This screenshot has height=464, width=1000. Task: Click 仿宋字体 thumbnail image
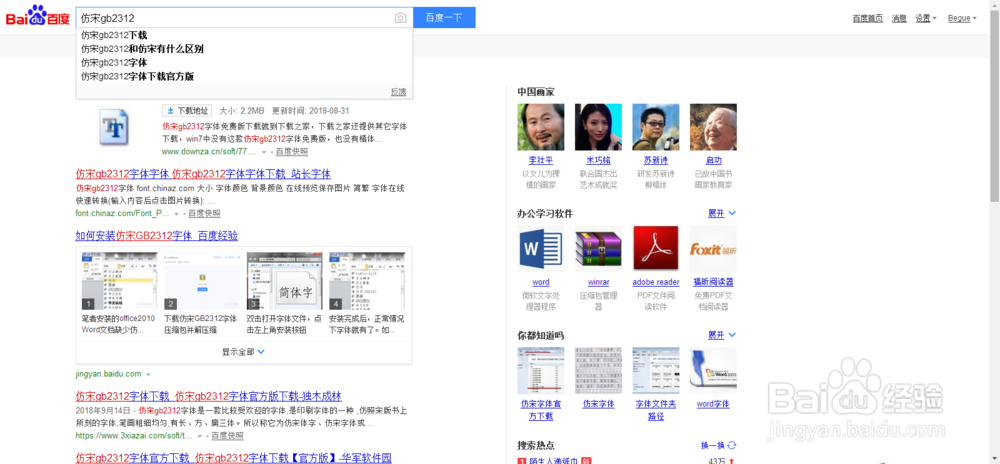coord(598,370)
